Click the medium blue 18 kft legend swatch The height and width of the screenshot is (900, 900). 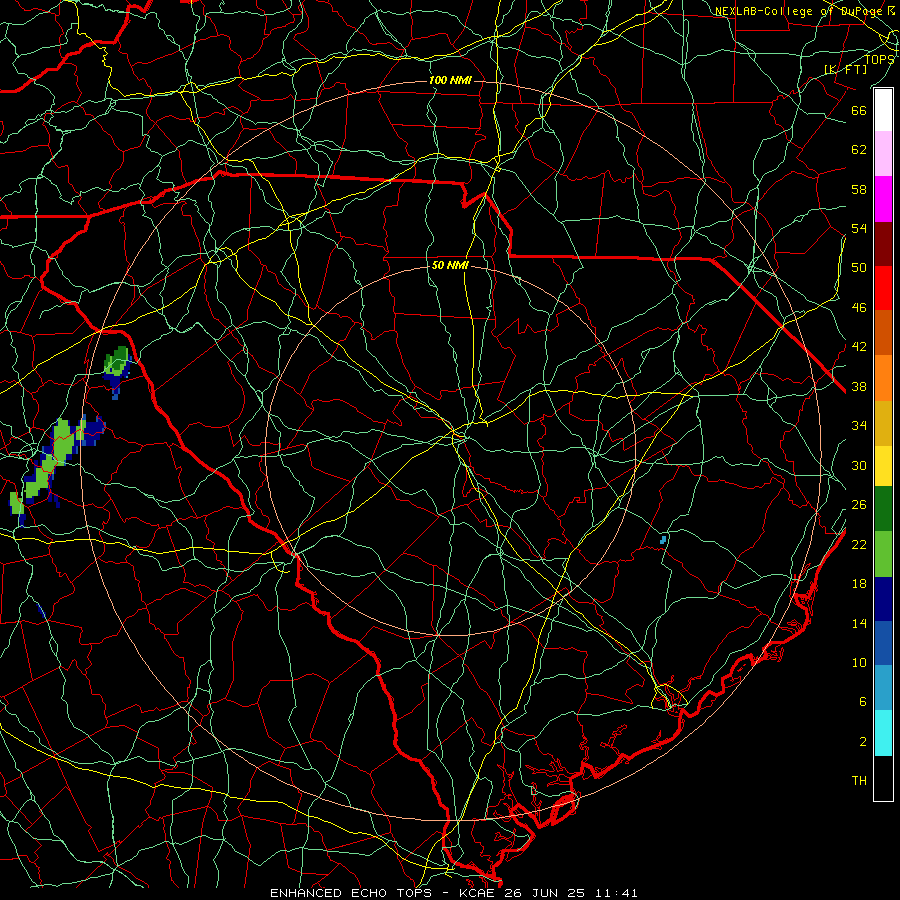(883, 643)
